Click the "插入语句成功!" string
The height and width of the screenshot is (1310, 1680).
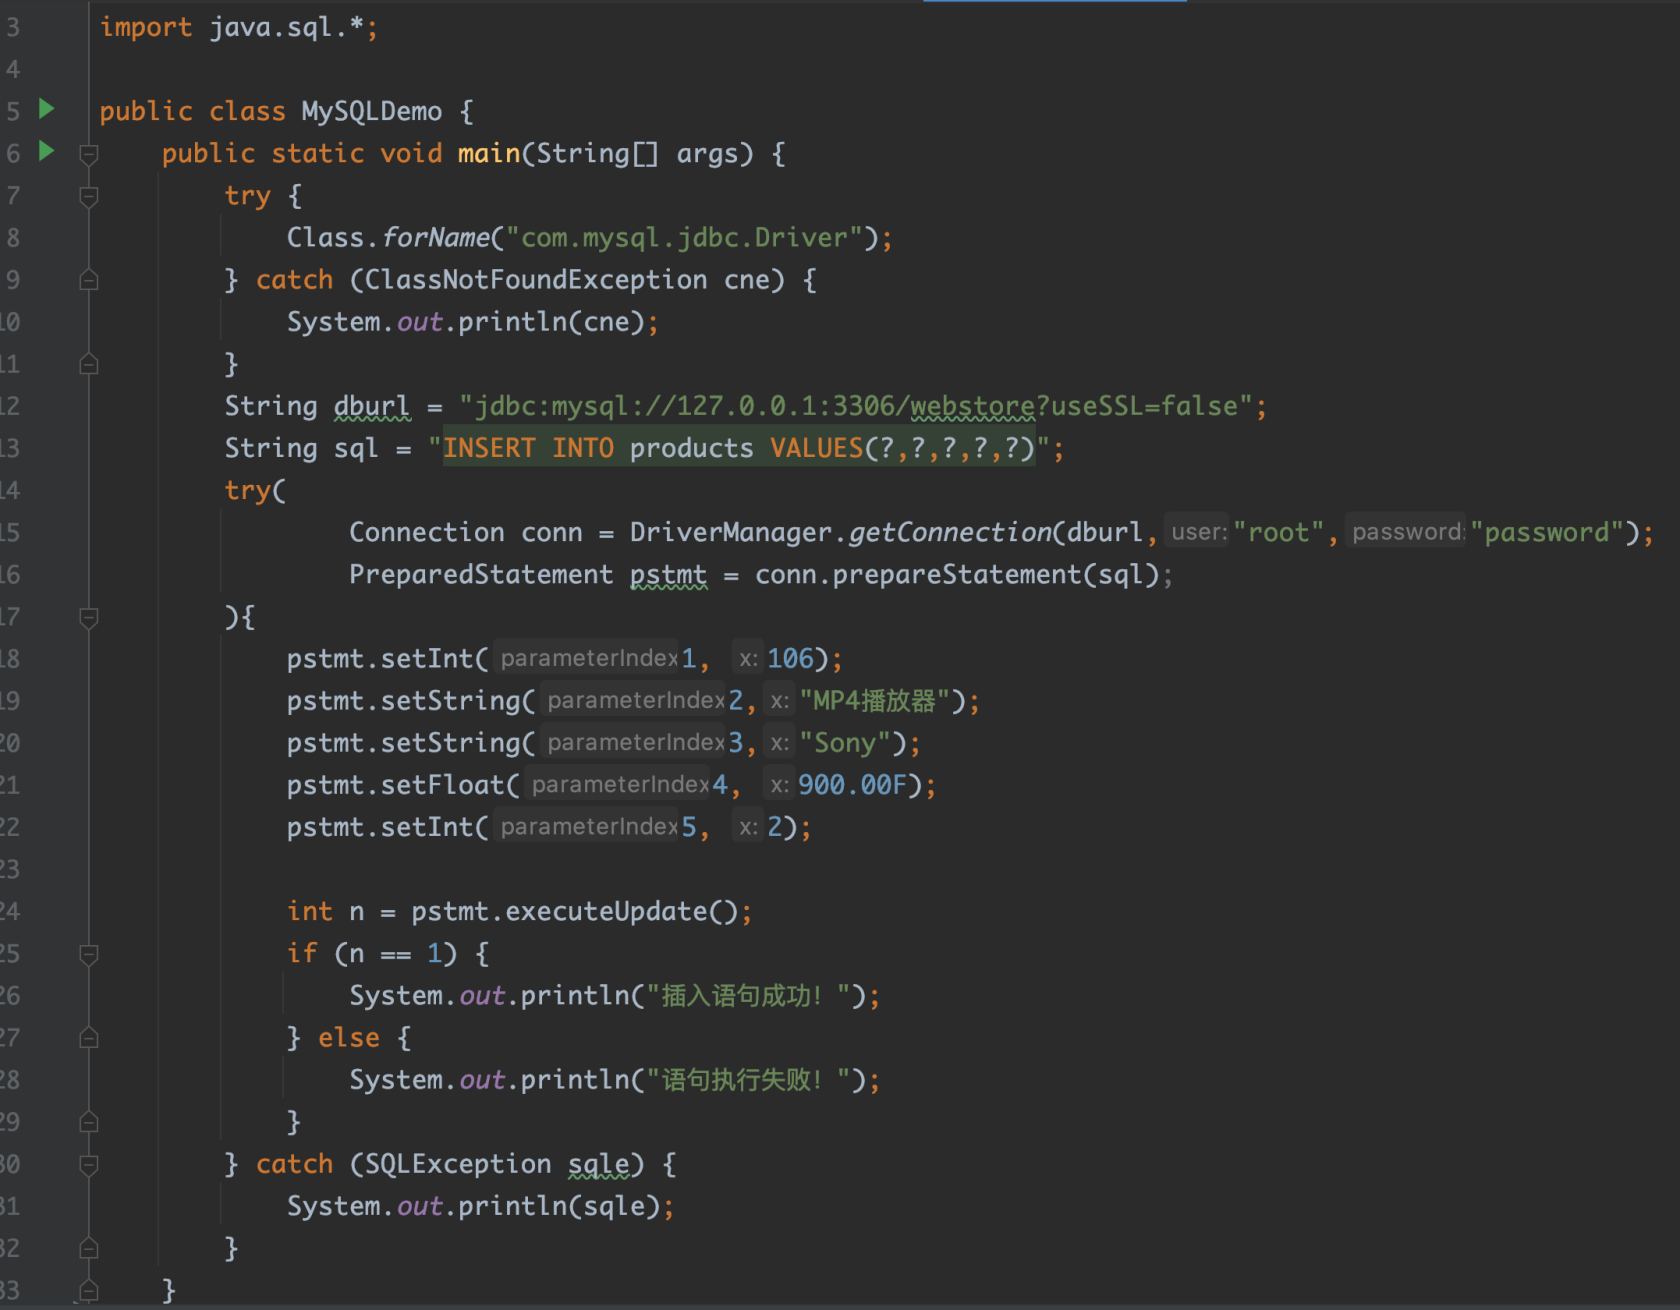[749, 995]
